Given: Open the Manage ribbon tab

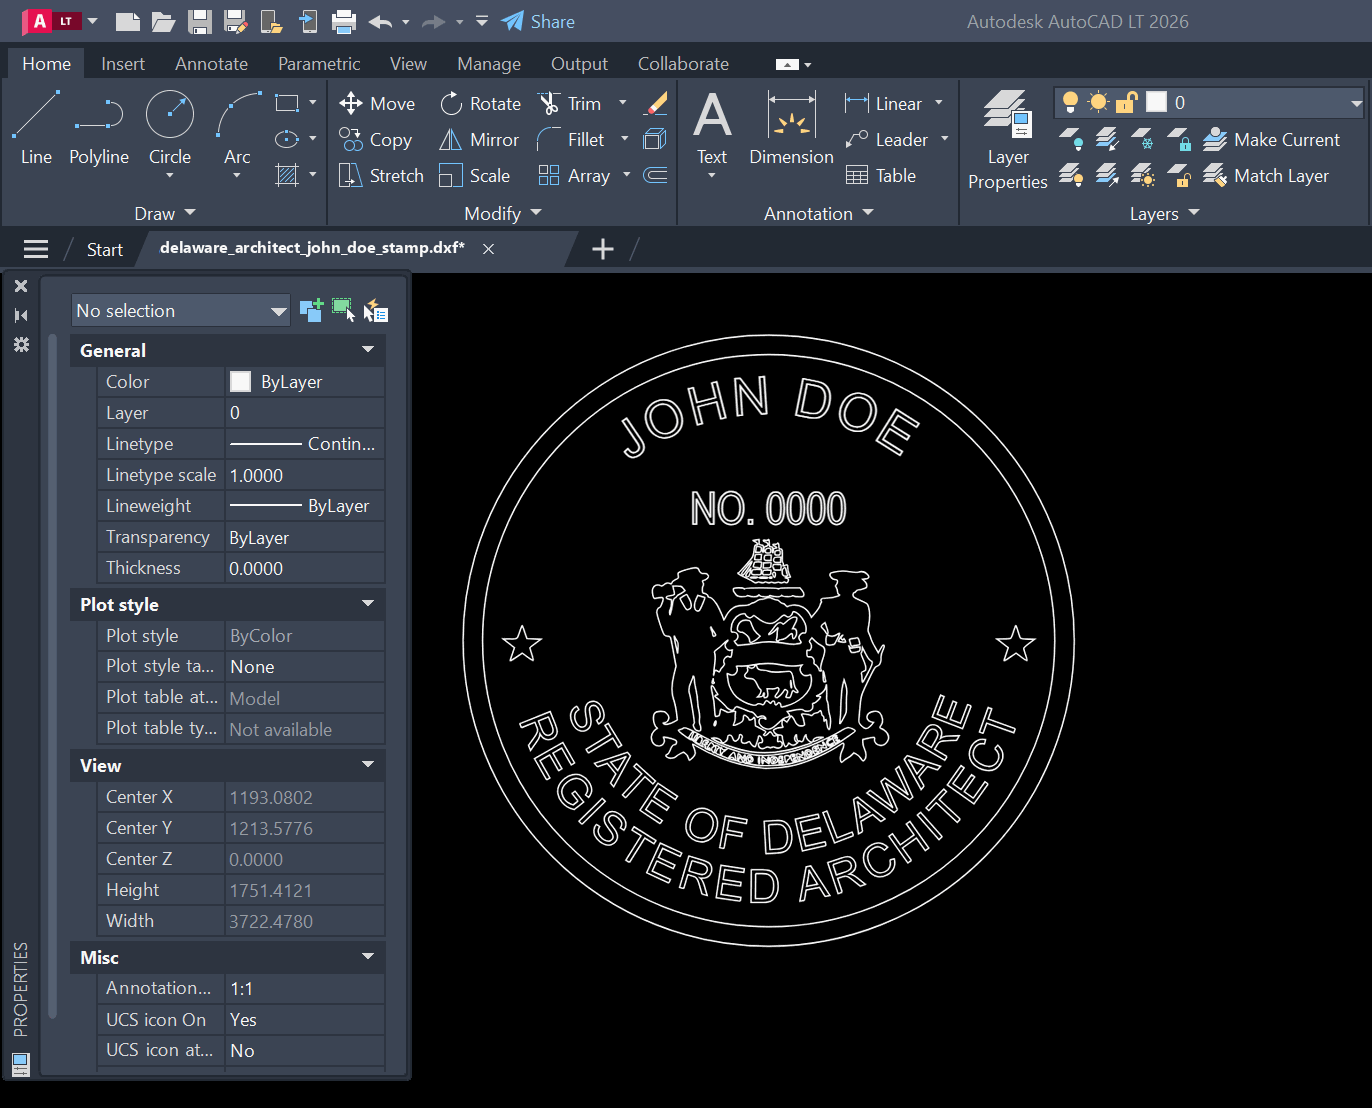Looking at the screenshot, I should 489,64.
